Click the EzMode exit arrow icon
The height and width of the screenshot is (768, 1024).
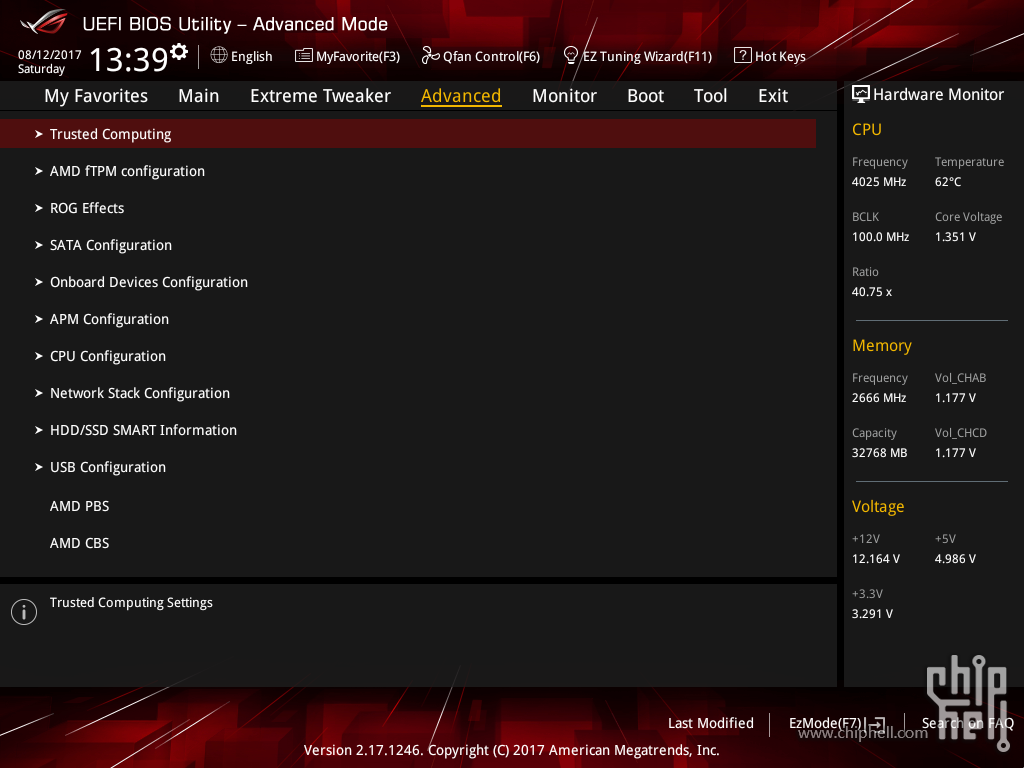[878, 724]
